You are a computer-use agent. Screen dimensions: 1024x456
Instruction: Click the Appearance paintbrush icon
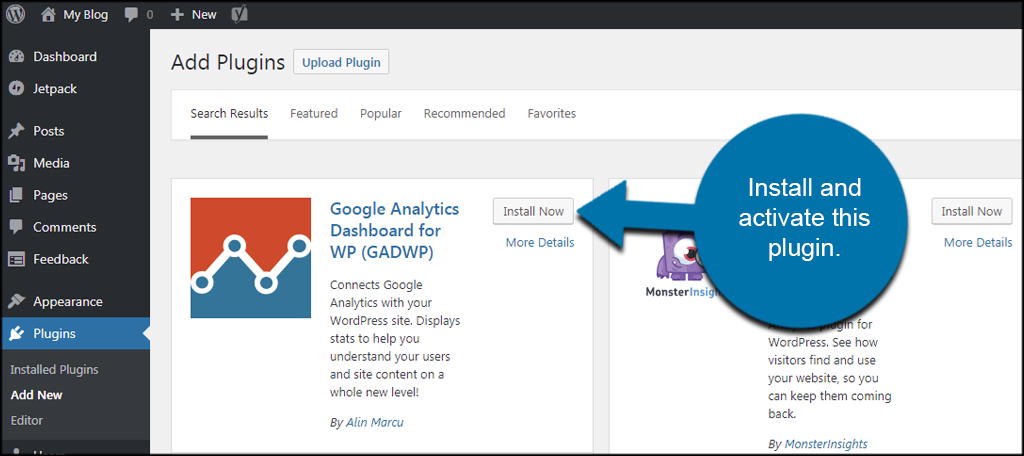(x=16, y=302)
